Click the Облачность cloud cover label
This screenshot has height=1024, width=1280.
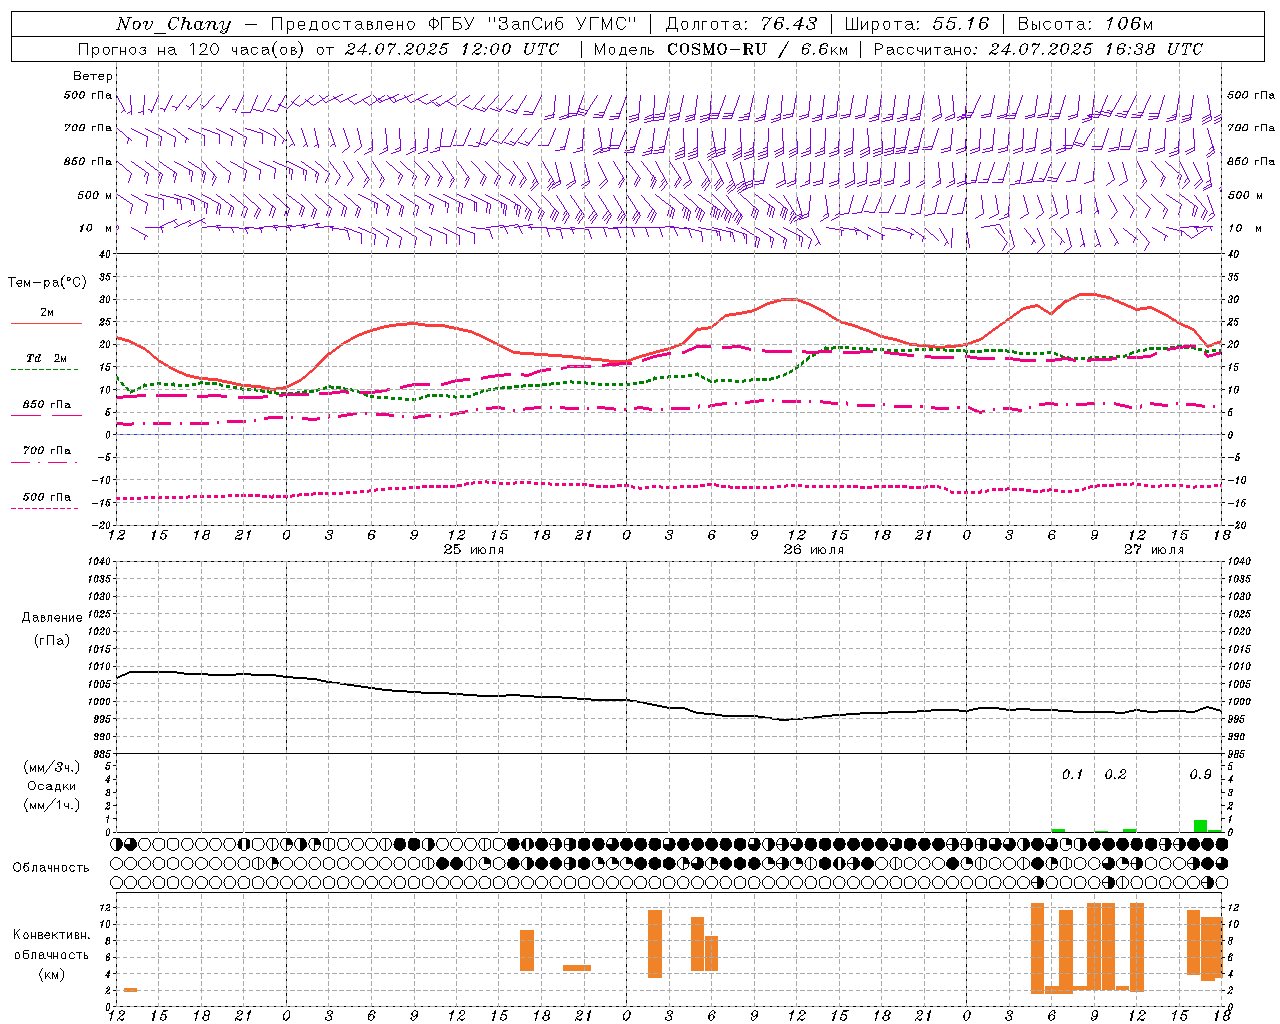(51, 868)
